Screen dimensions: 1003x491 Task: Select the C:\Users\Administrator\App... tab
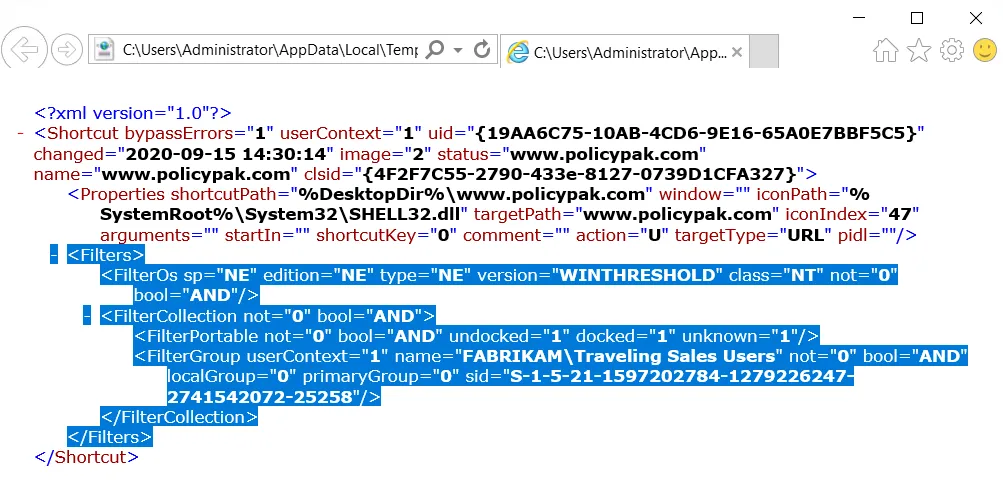click(x=624, y=52)
